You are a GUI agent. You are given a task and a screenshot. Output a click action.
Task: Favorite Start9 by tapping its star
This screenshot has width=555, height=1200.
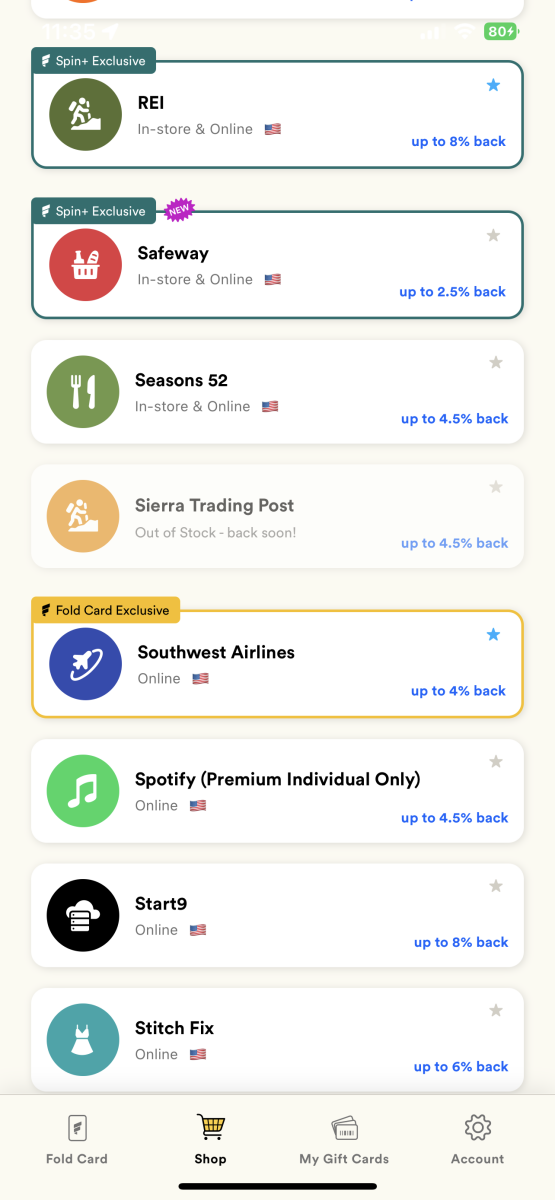coord(495,886)
